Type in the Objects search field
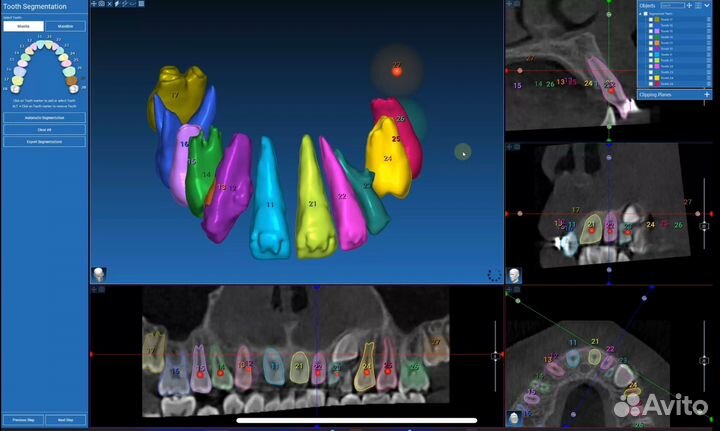Viewport: 720px width, 431px height. 670,5
